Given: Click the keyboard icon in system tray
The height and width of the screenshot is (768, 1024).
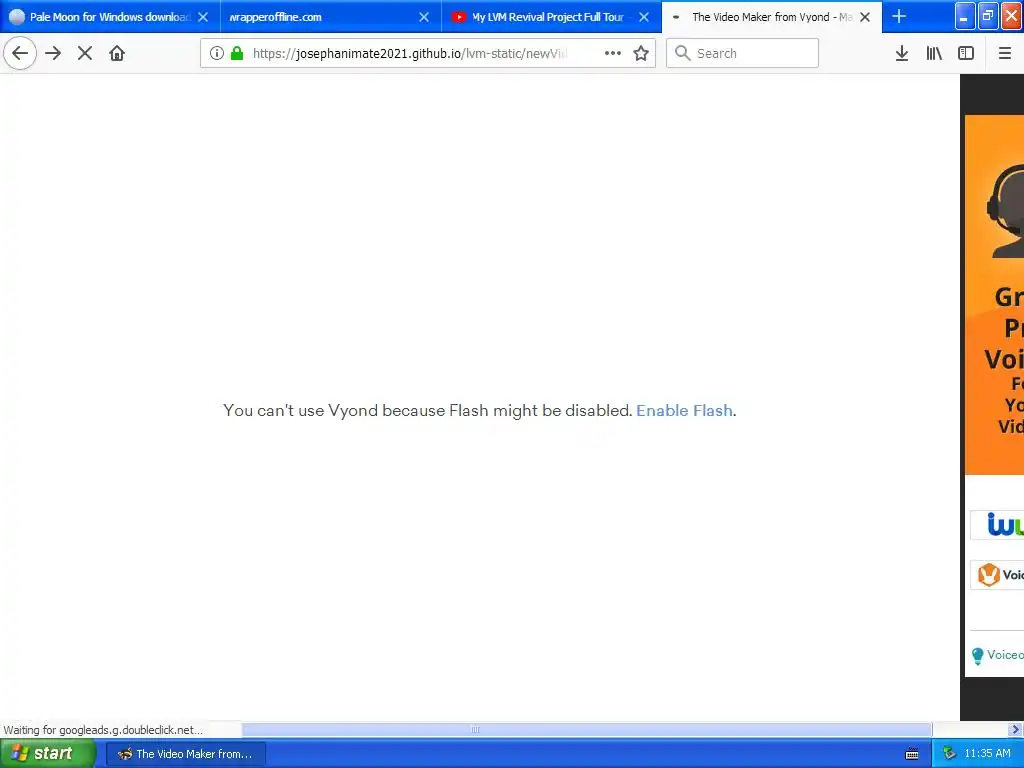Looking at the screenshot, I should point(912,754).
